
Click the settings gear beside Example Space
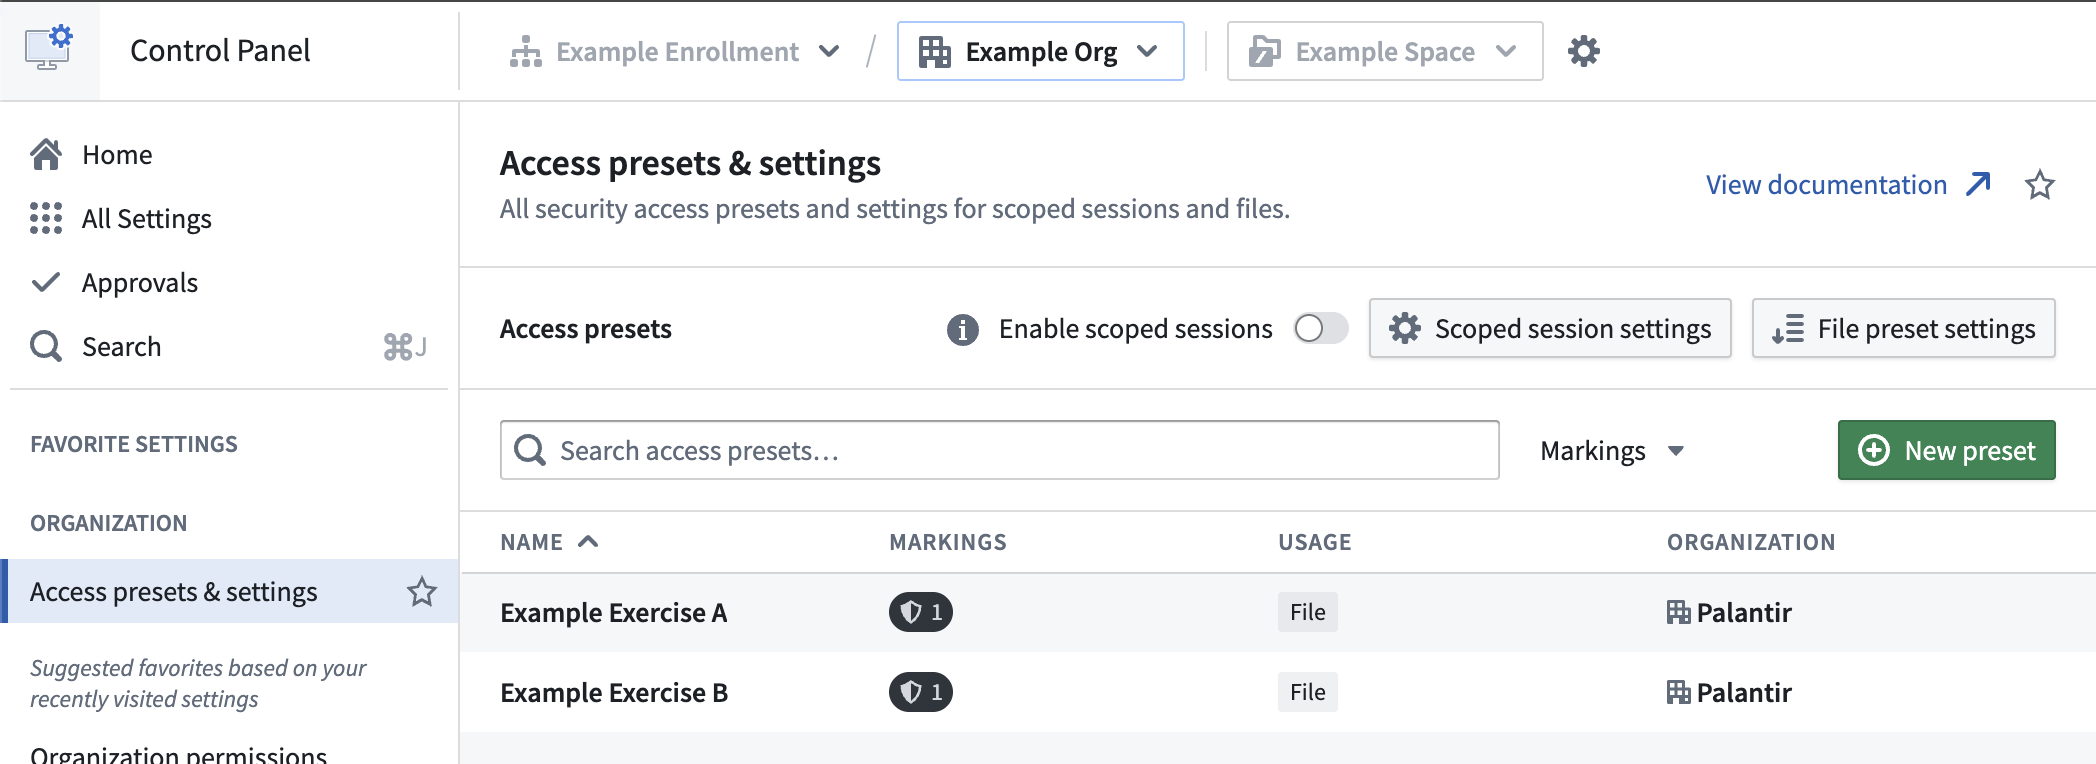pyautogui.click(x=1583, y=50)
